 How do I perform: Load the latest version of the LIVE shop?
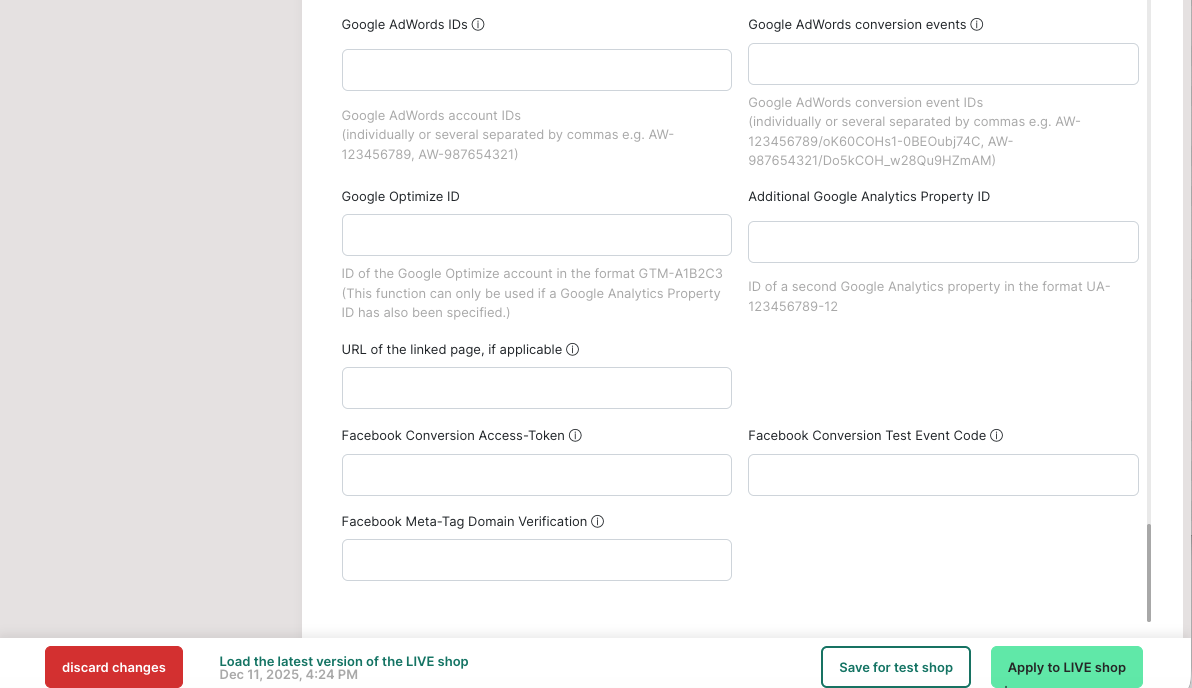(x=343, y=661)
